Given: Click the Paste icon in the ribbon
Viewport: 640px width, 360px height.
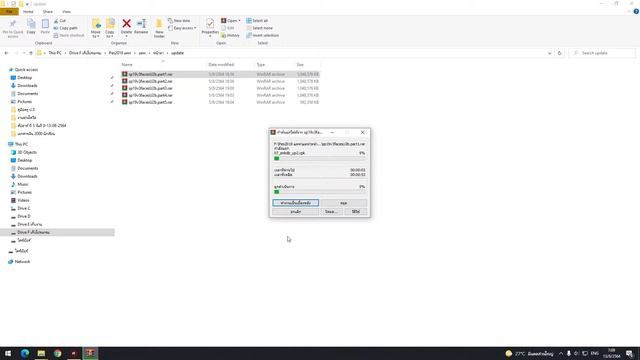Looking at the screenshot, I should 45,27.
